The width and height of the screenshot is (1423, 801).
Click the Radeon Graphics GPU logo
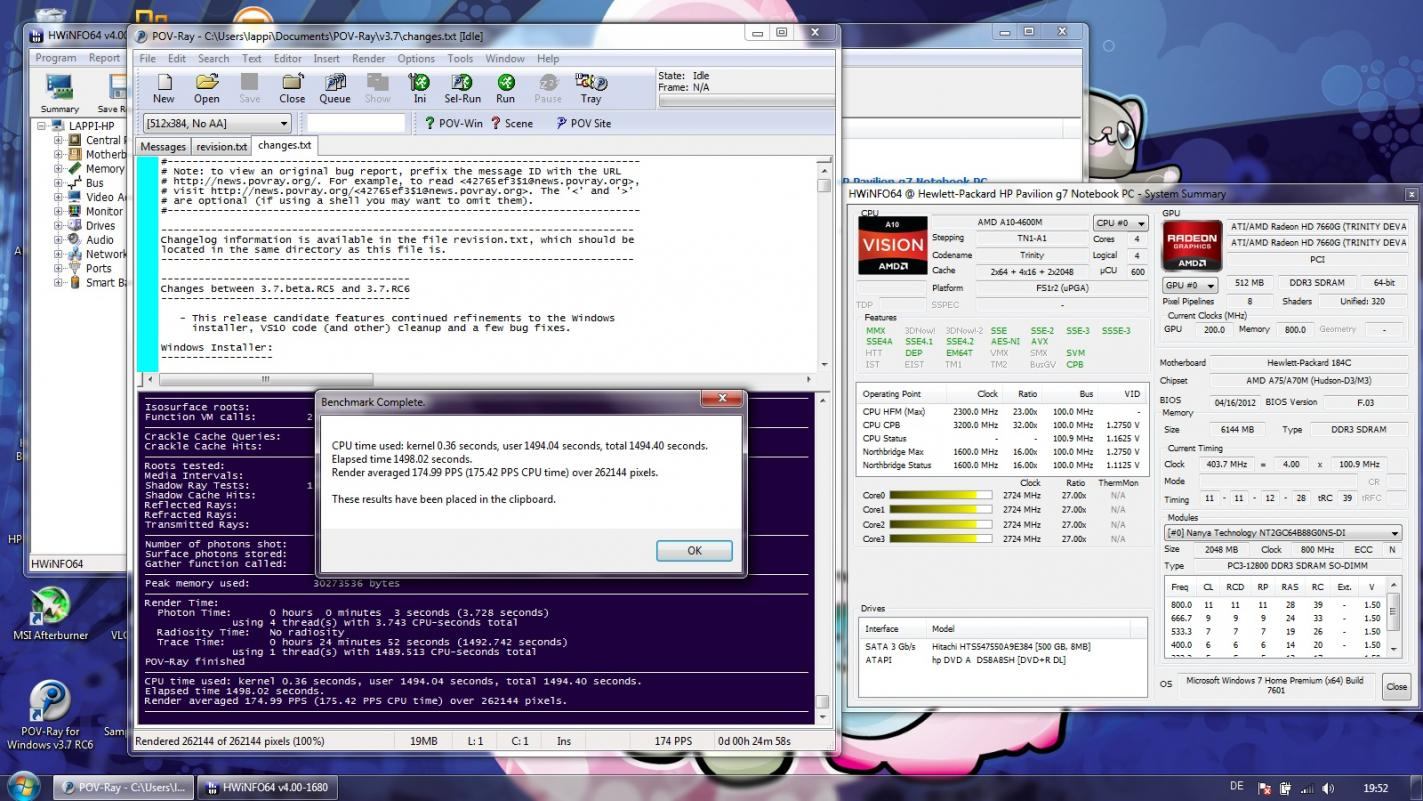pyautogui.click(x=1192, y=245)
